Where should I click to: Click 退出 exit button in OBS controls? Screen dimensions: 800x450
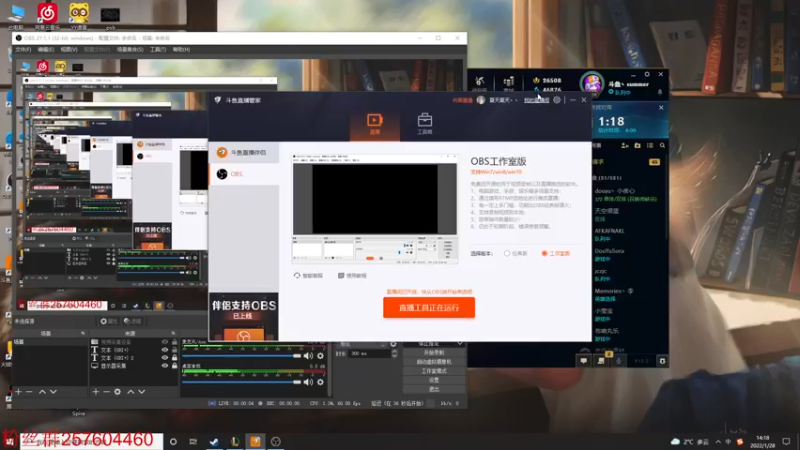coord(434,389)
